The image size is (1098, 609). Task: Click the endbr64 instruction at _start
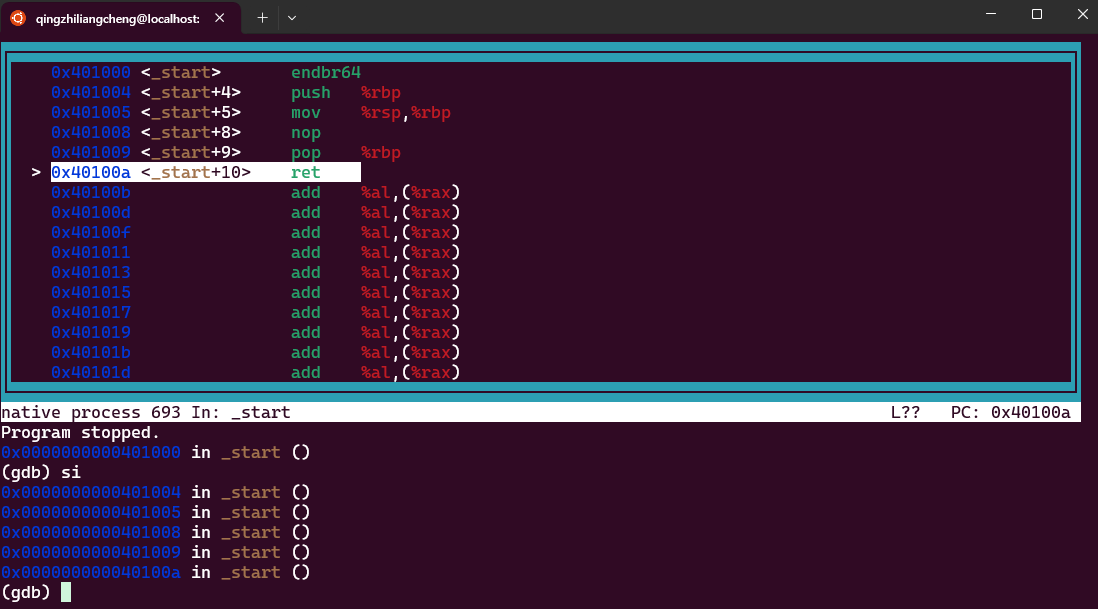tap(325, 73)
